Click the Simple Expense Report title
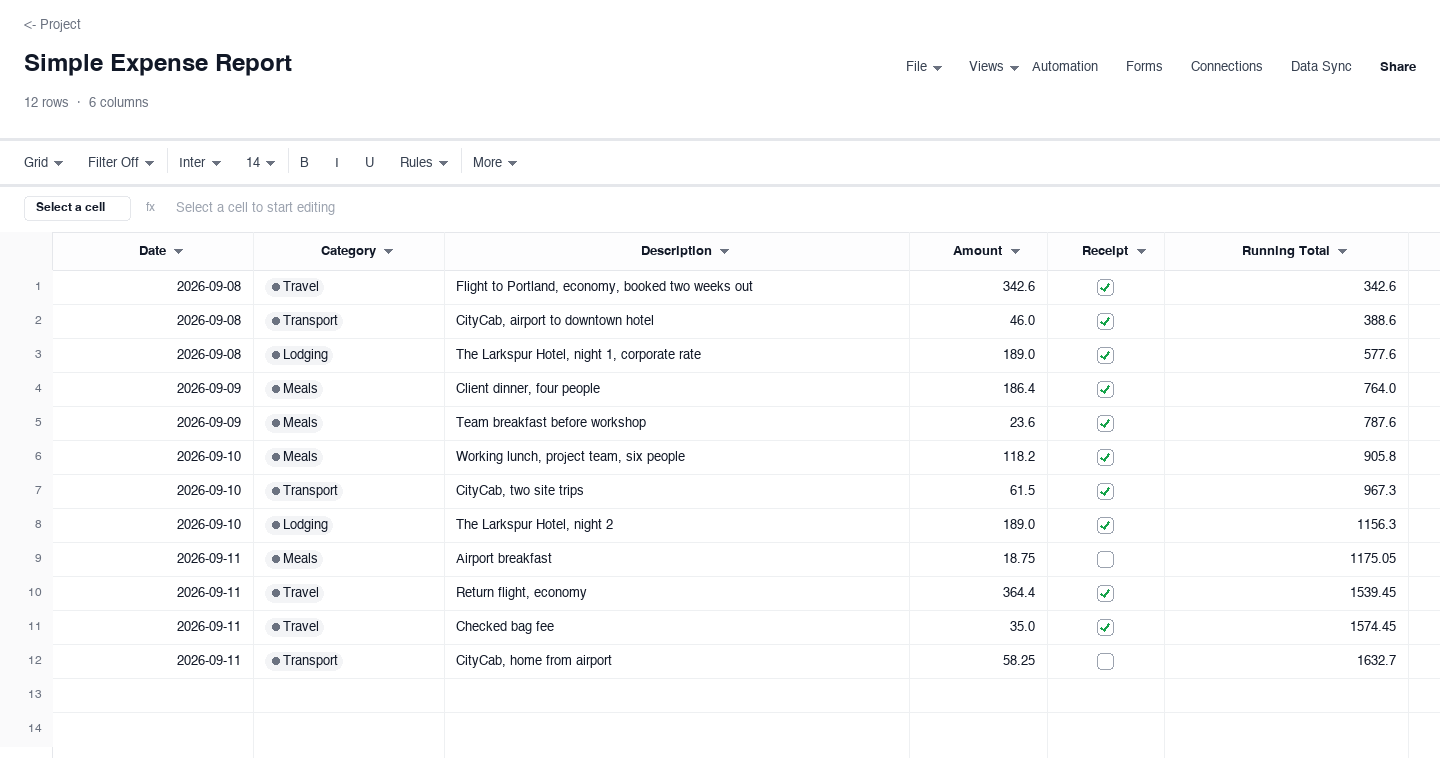This screenshot has width=1440, height=758. click(158, 63)
